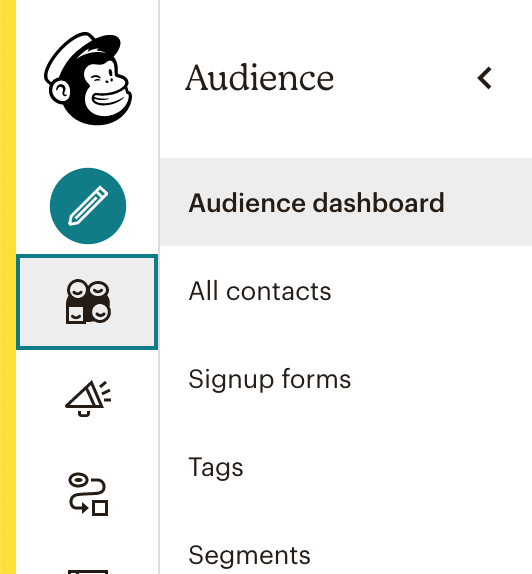Click the yellow strip along the left edge
The height and width of the screenshot is (574, 532).
(8, 287)
